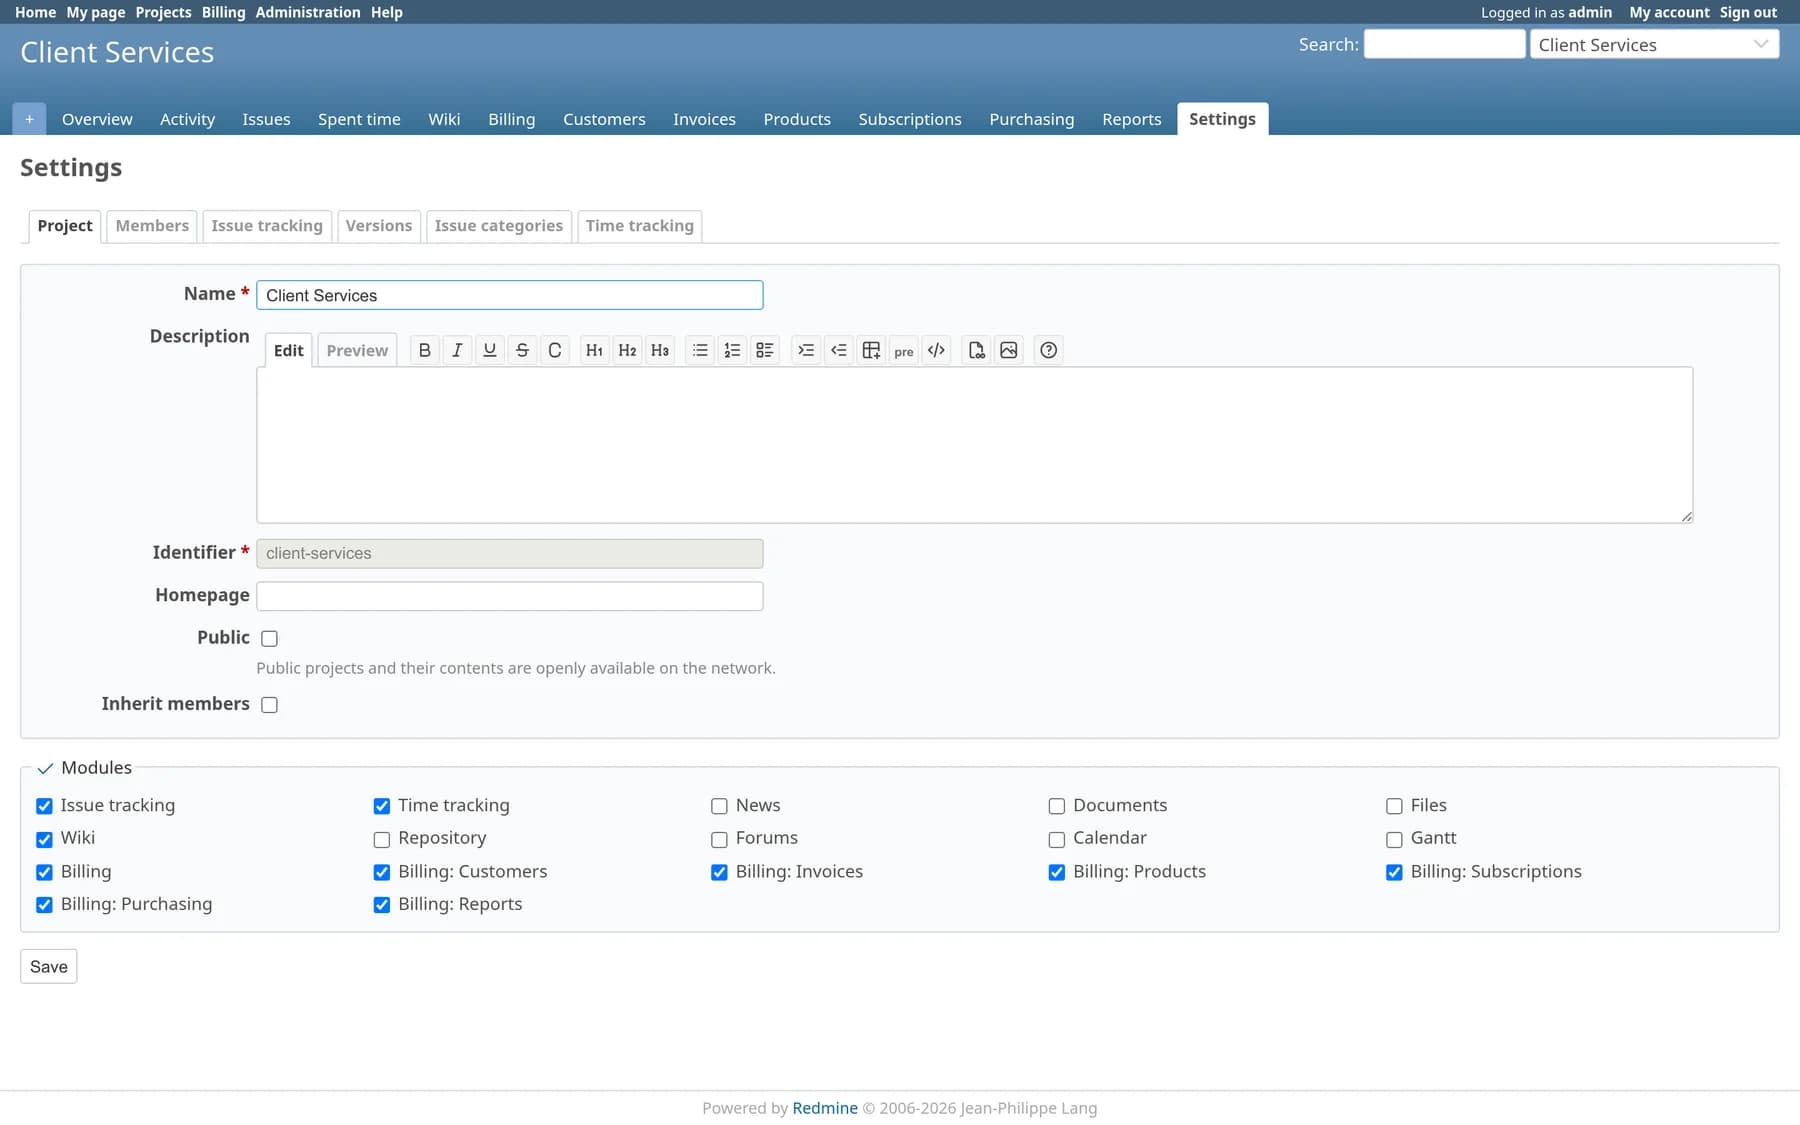Viewport: 1800px width, 1125px height.
Task: Sign out of the admin account
Action: point(1748,12)
